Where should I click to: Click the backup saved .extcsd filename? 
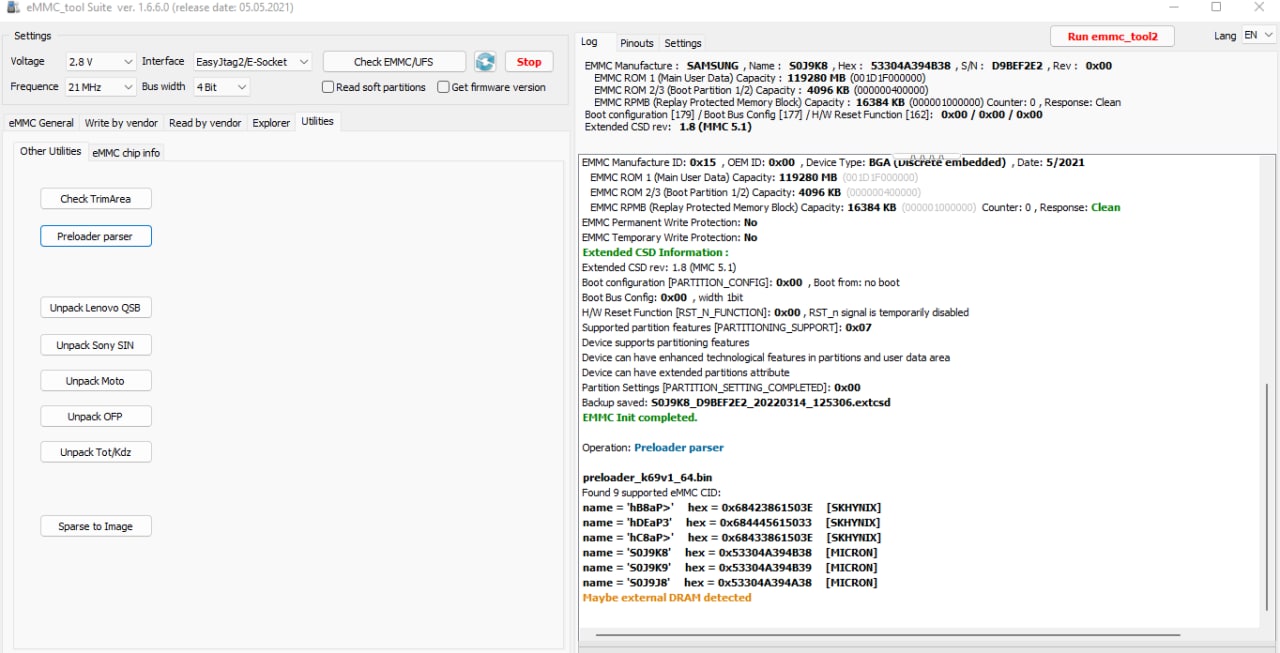coord(771,402)
